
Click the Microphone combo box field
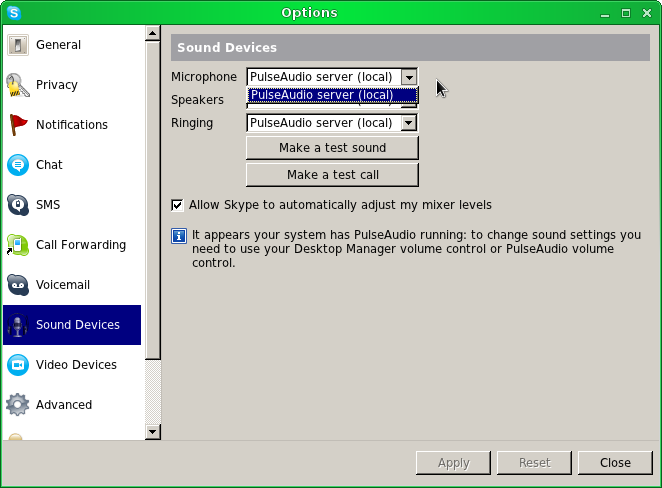point(332,77)
